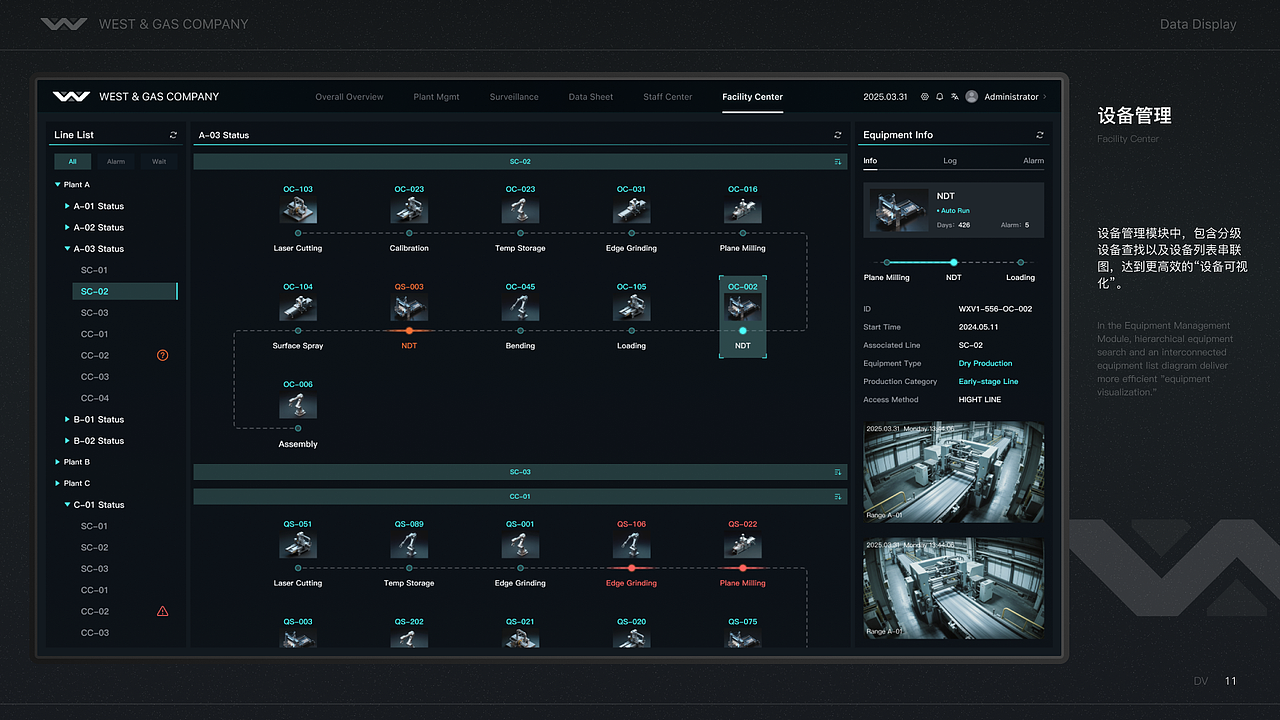This screenshot has width=1280, height=720.
Task: Open the notifications bell icon
Action: pyautogui.click(x=940, y=97)
